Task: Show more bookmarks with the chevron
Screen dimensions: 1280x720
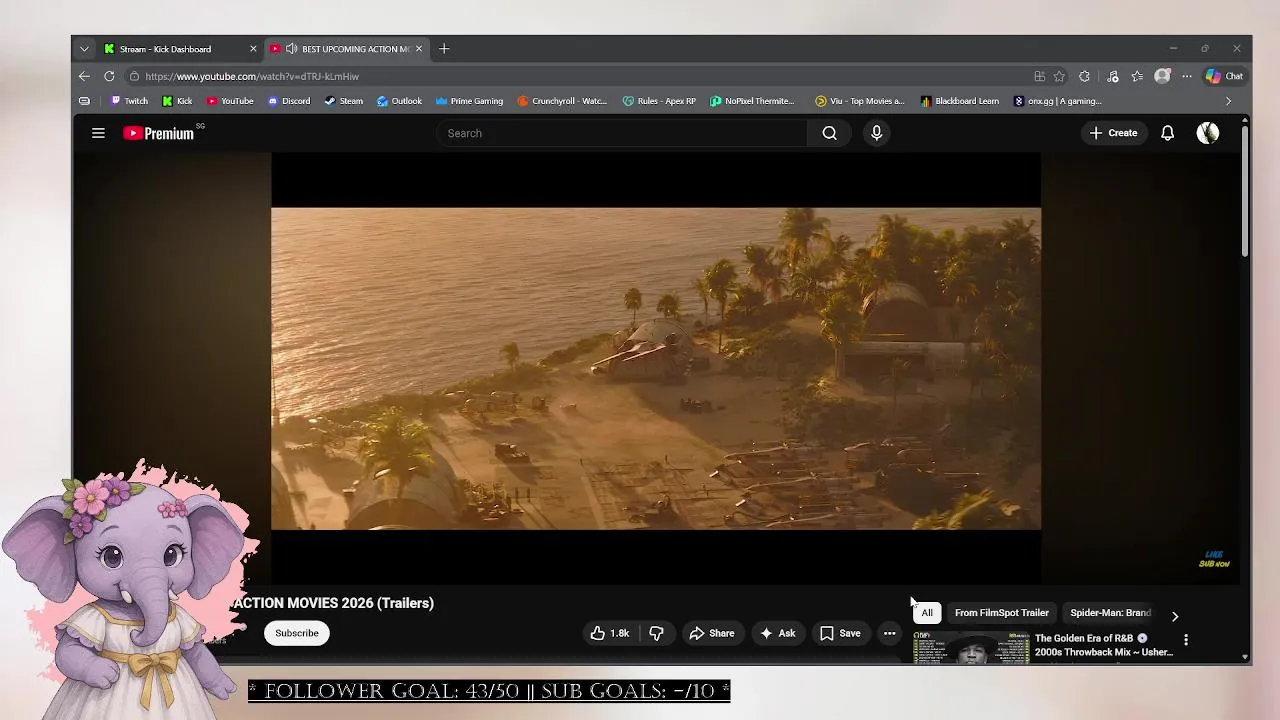Action: click(x=1228, y=101)
